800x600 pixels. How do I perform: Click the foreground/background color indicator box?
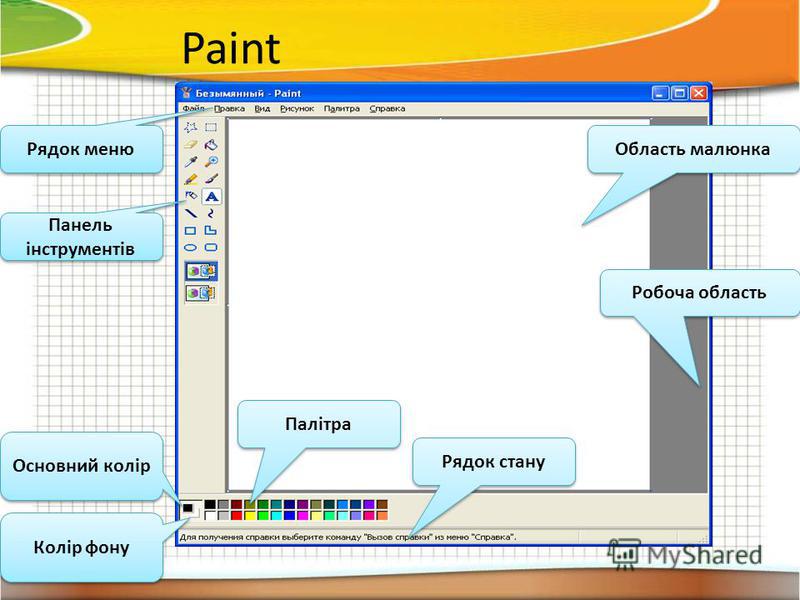pos(191,510)
